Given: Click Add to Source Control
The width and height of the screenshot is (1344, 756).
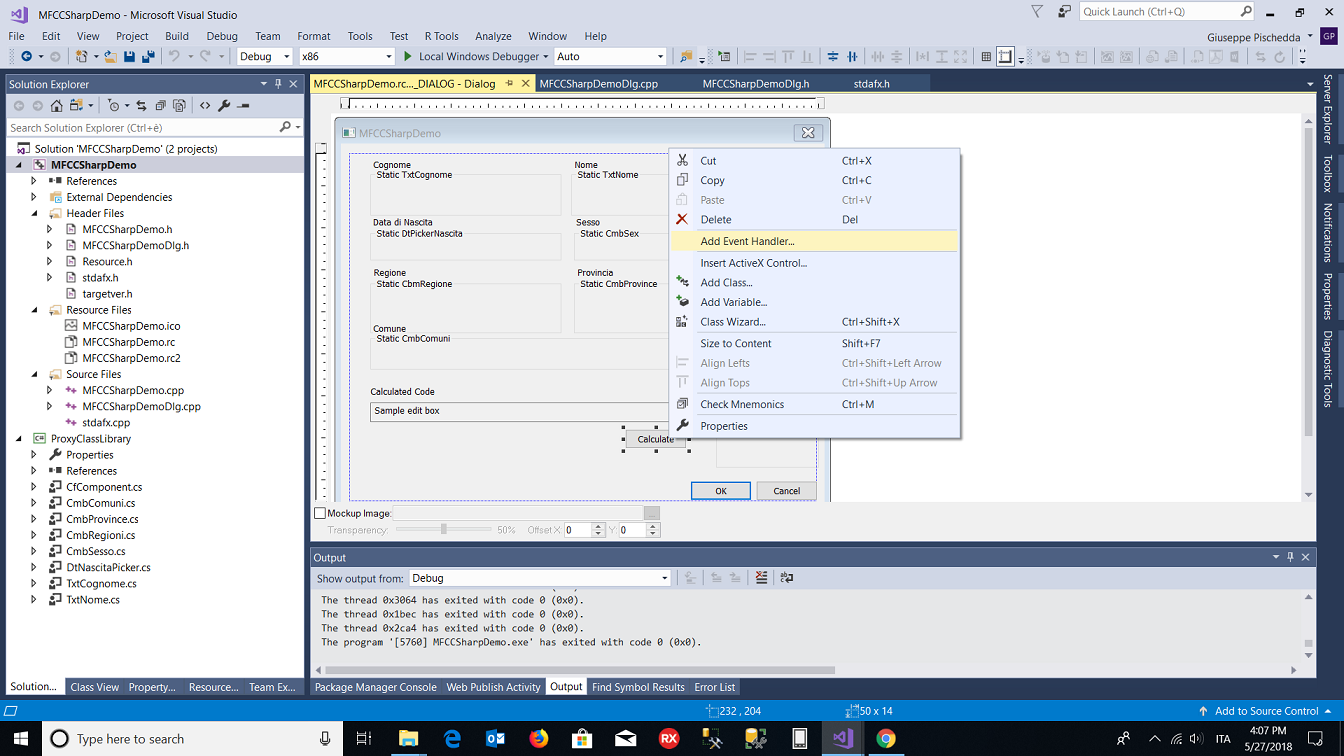Looking at the screenshot, I should (x=1266, y=711).
